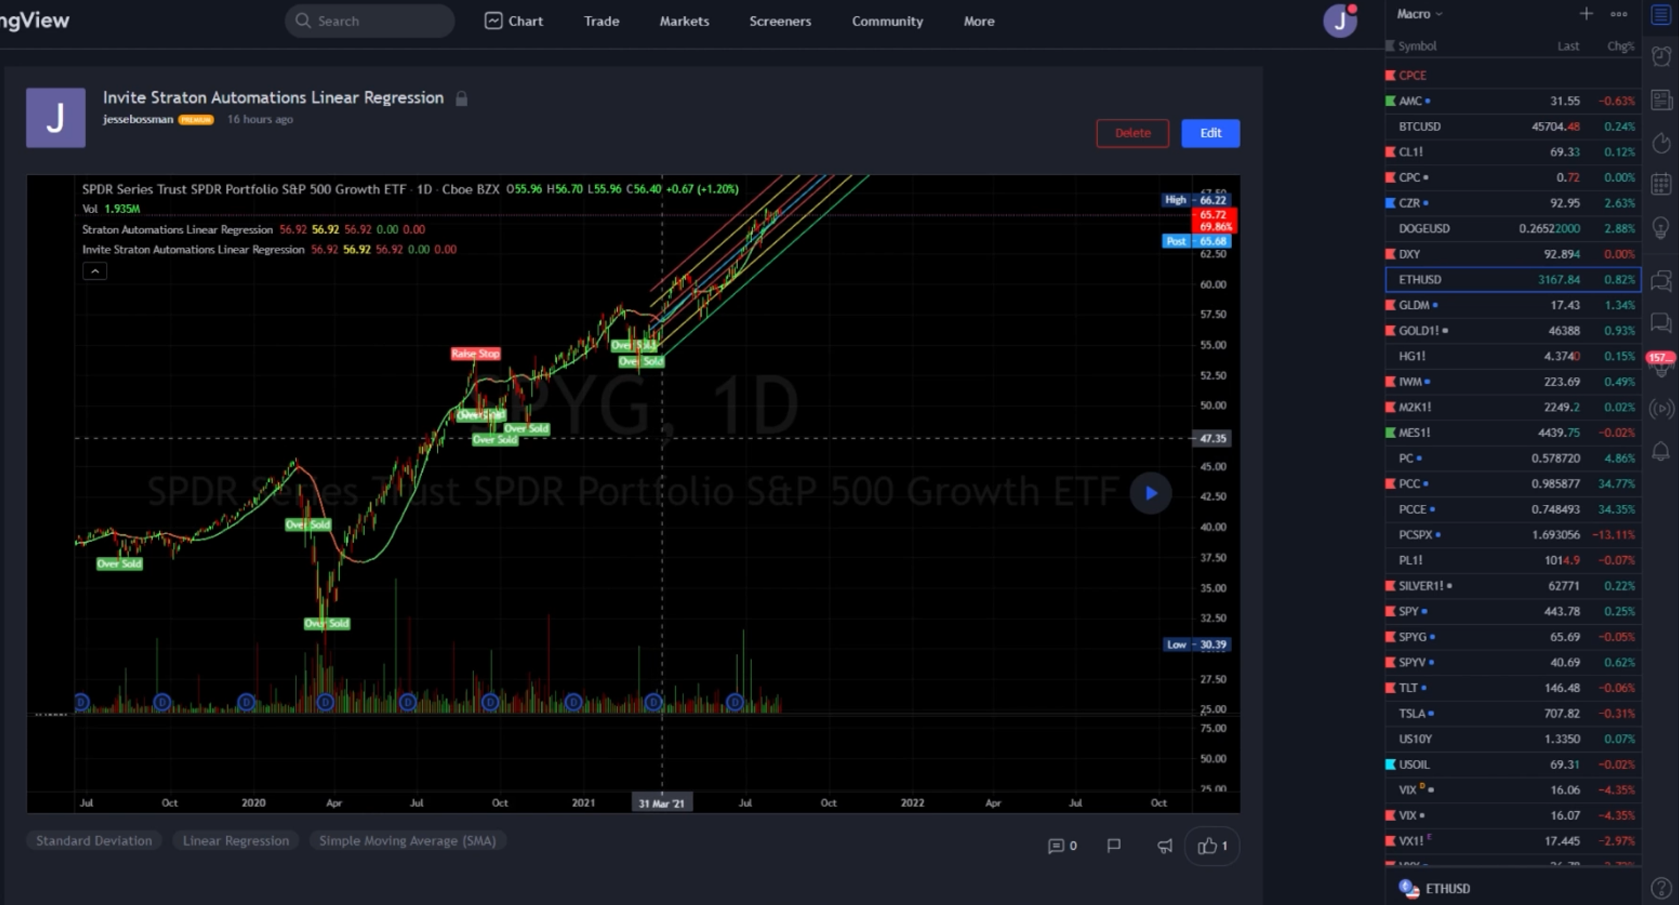This screenshot has height=905, width=1679.
Task: Click the red Delete button
Action: click(1132, 133)
